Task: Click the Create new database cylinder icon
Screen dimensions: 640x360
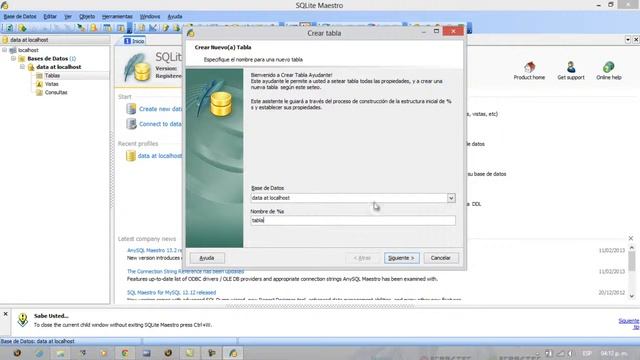Action: (131, 109)
